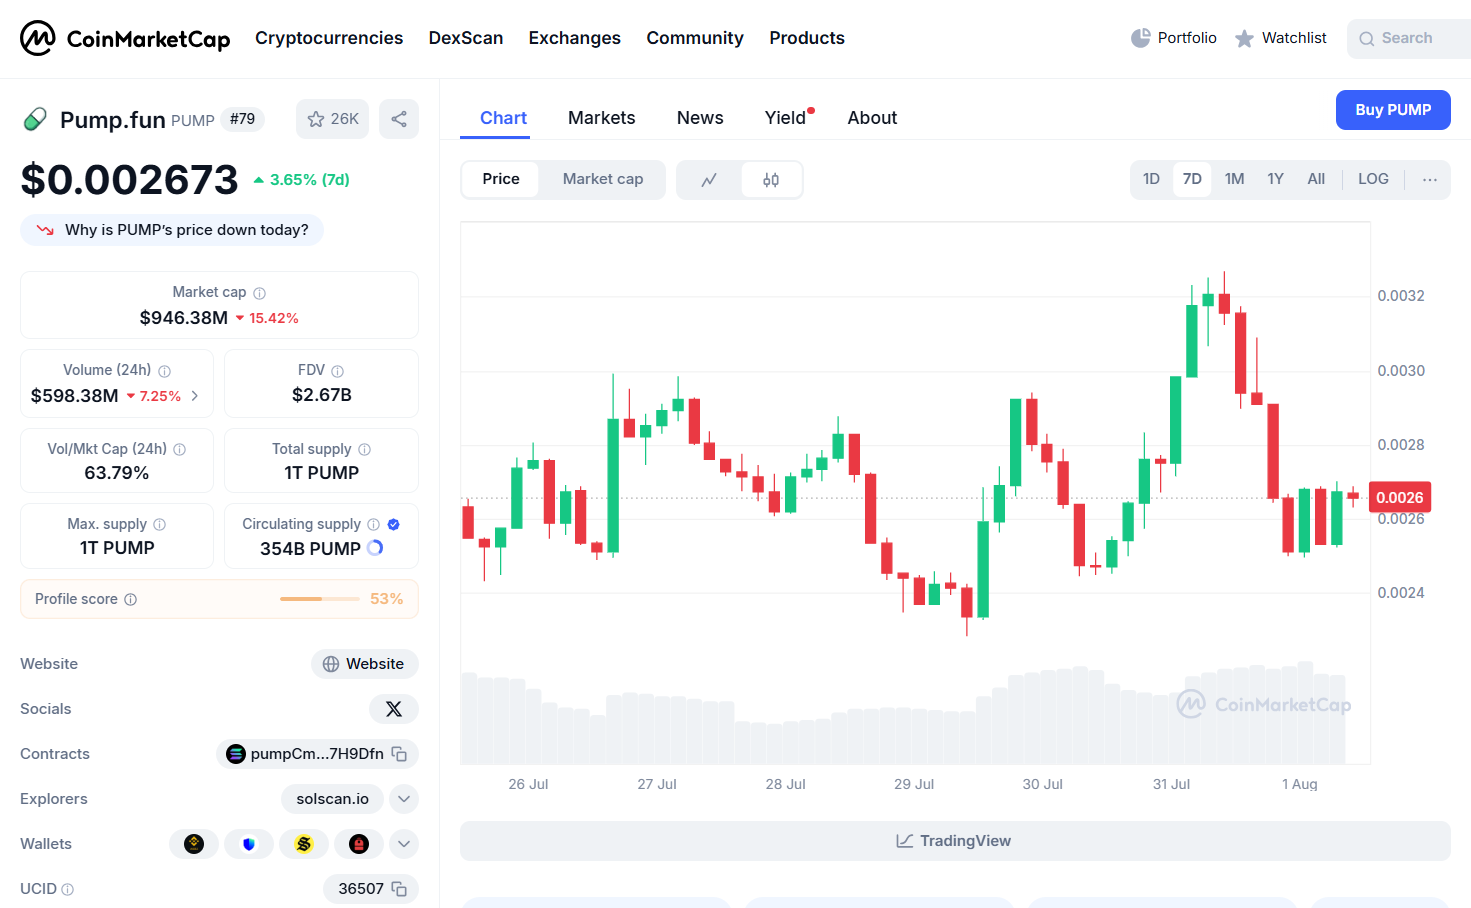Image resolution: width=1471 pixels, height=908 pixels.
Task: Click the CoinMarketCap logo
Action: 125,38
